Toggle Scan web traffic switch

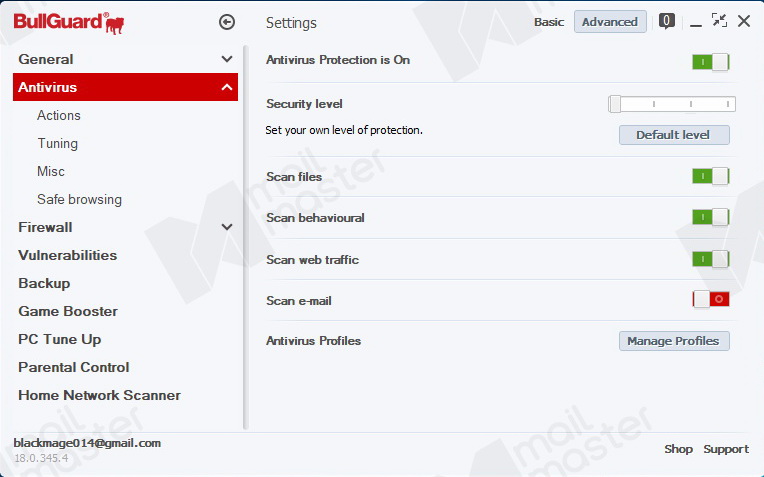point(710,259)
